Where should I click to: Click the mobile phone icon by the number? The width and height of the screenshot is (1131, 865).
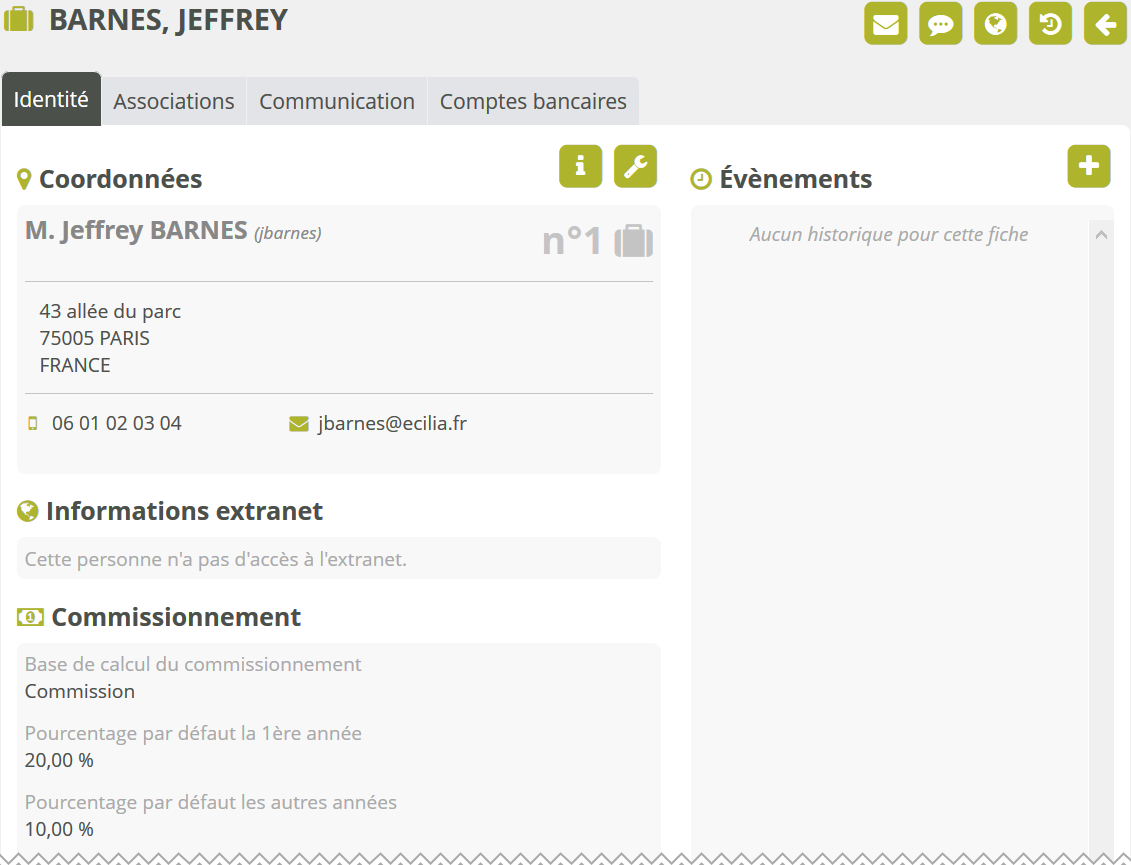tap(33, 423)
